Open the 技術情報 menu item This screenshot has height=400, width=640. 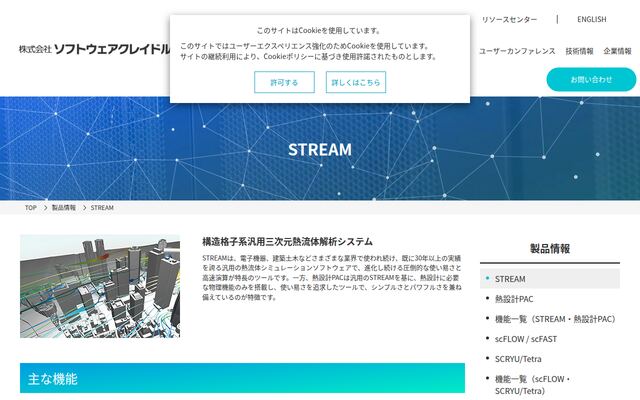click(579, 51)
